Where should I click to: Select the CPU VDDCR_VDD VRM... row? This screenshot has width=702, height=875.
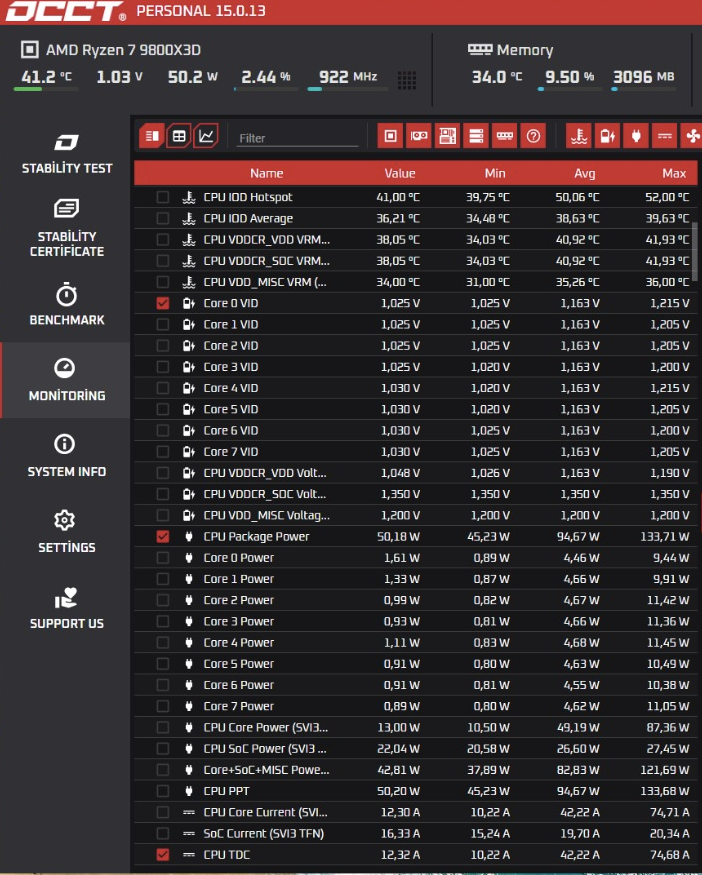click(416, 239)
